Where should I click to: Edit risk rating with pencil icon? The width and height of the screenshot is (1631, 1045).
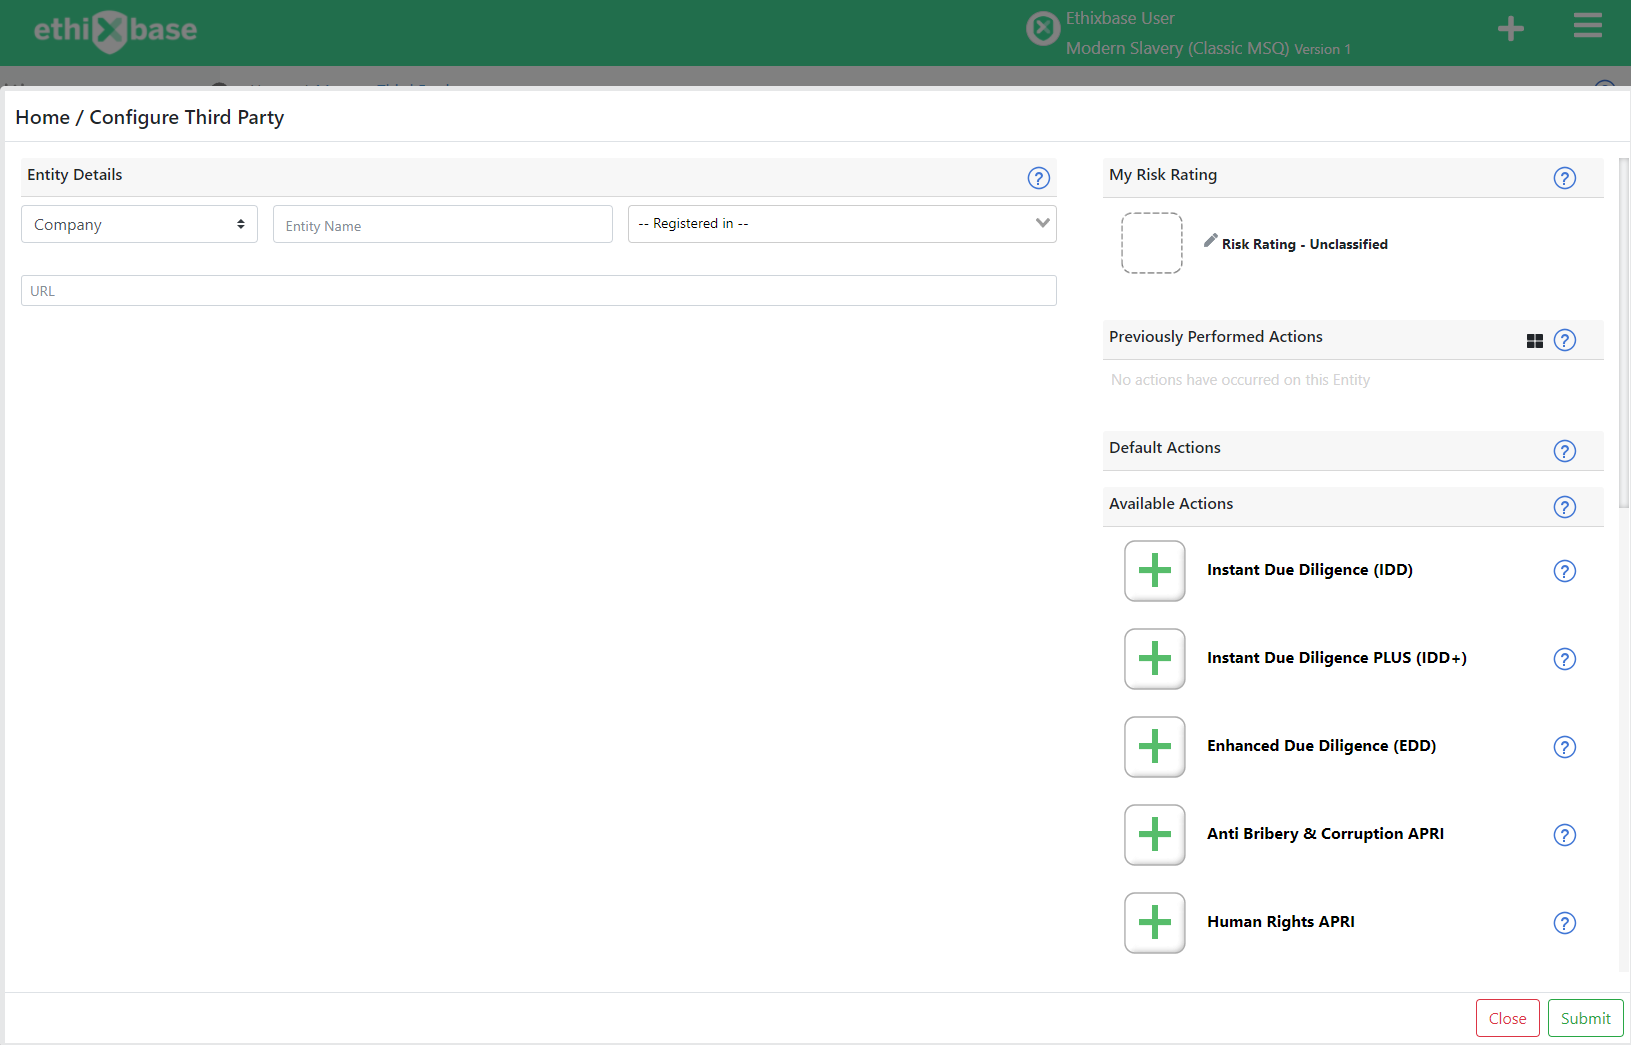click(x=1210, y=241)
